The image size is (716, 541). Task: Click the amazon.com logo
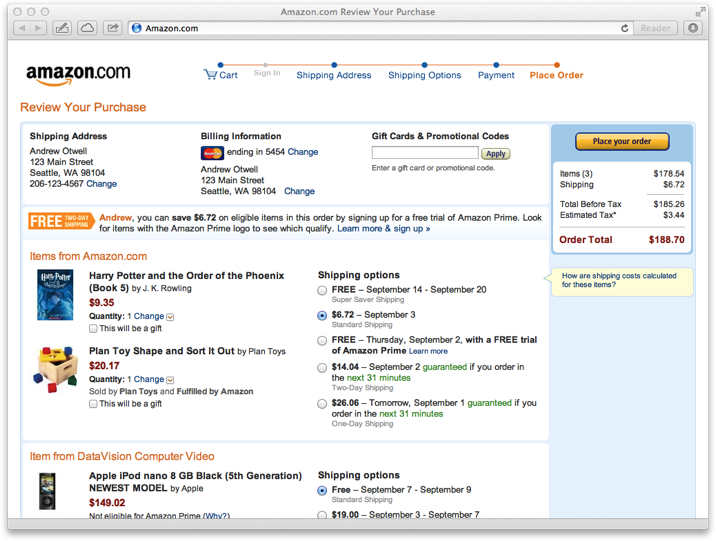78,74
